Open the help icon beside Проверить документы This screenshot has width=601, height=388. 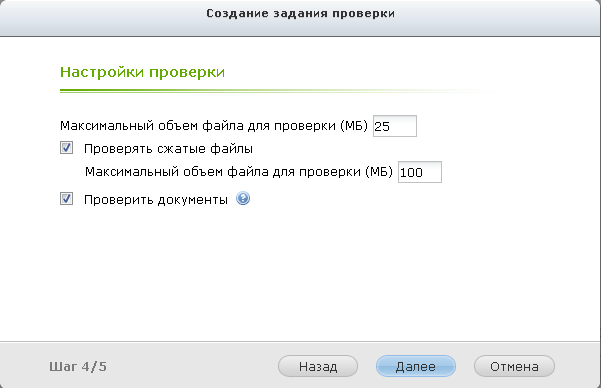243,199
